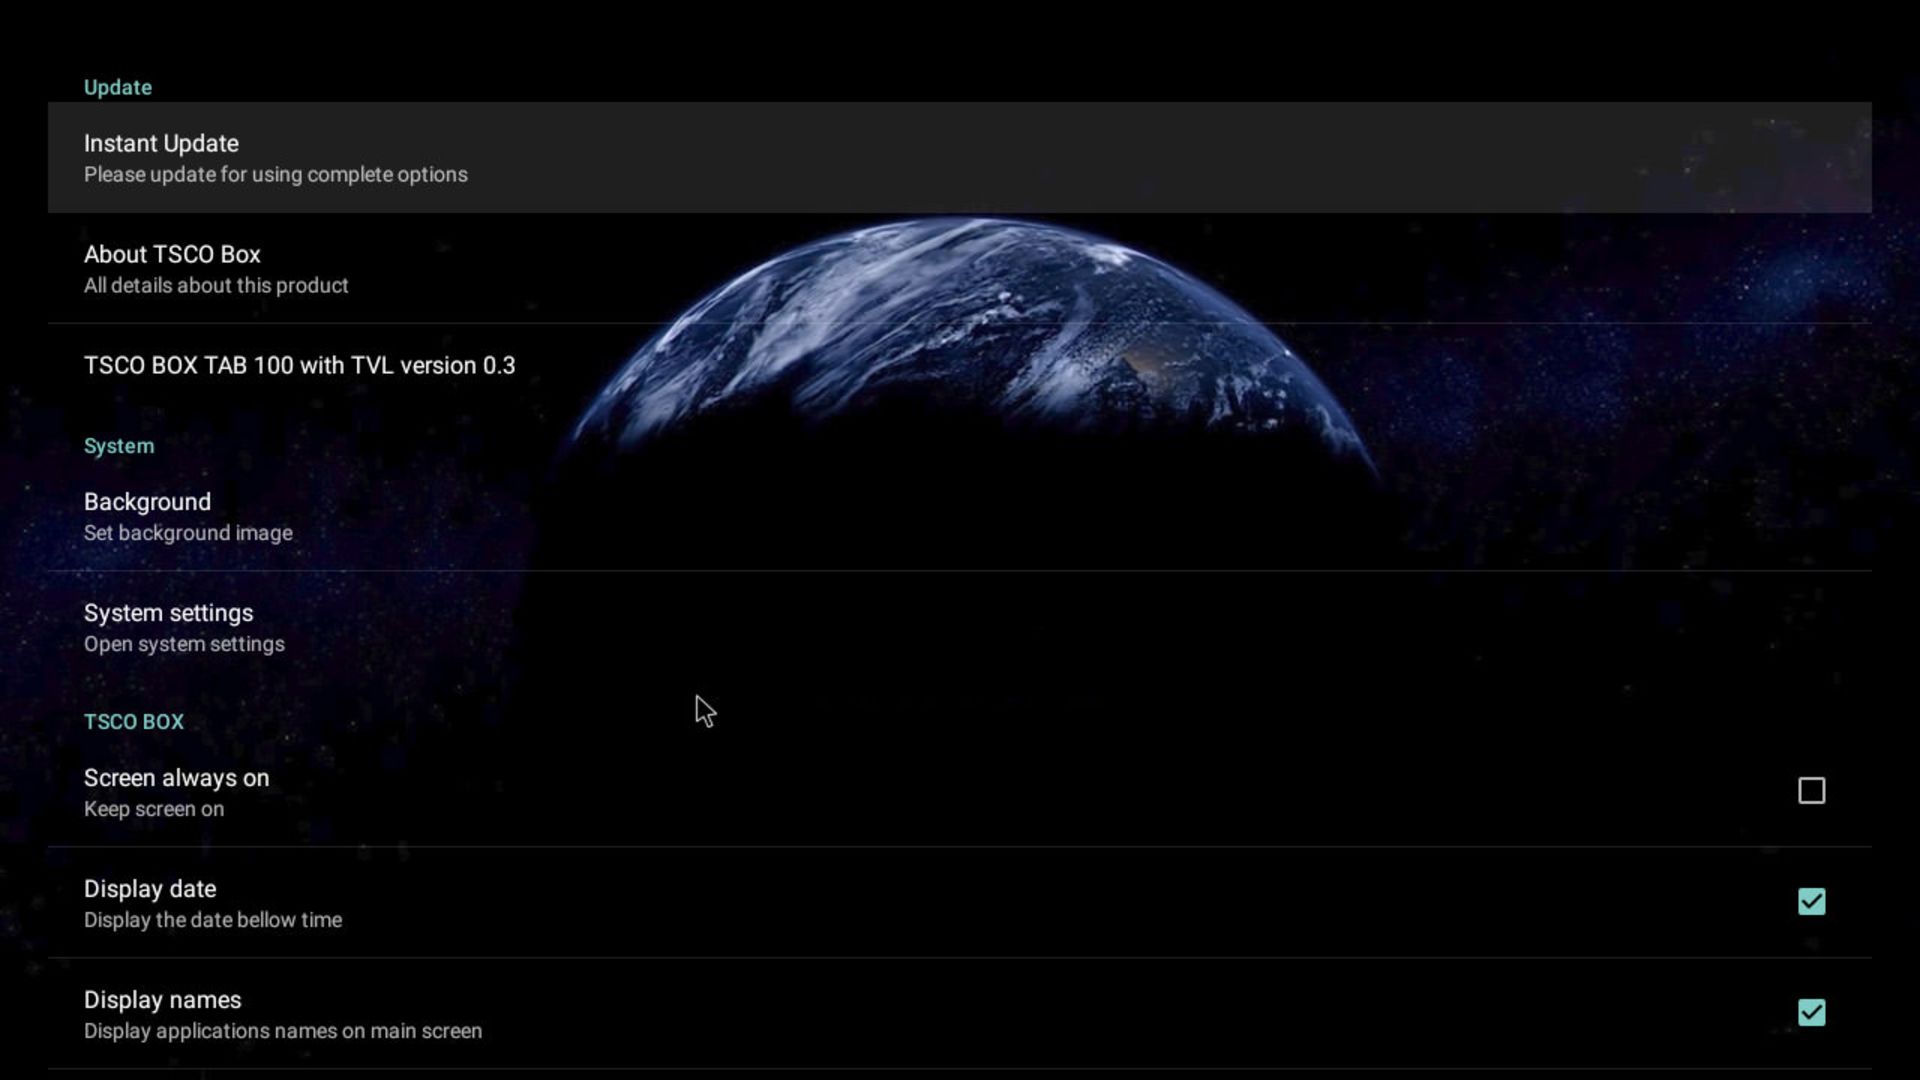Click 'Open system settings' subtitle

click(184, 644)
